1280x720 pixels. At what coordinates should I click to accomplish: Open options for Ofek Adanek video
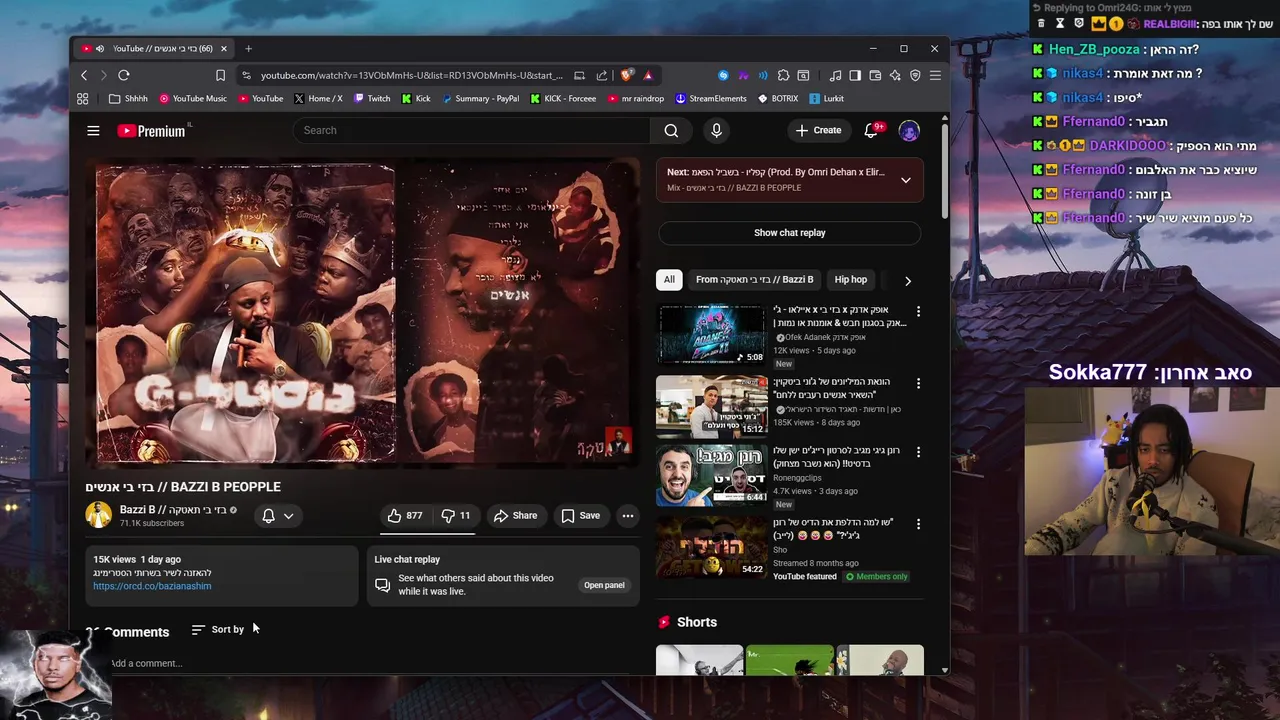click(918, 312)
